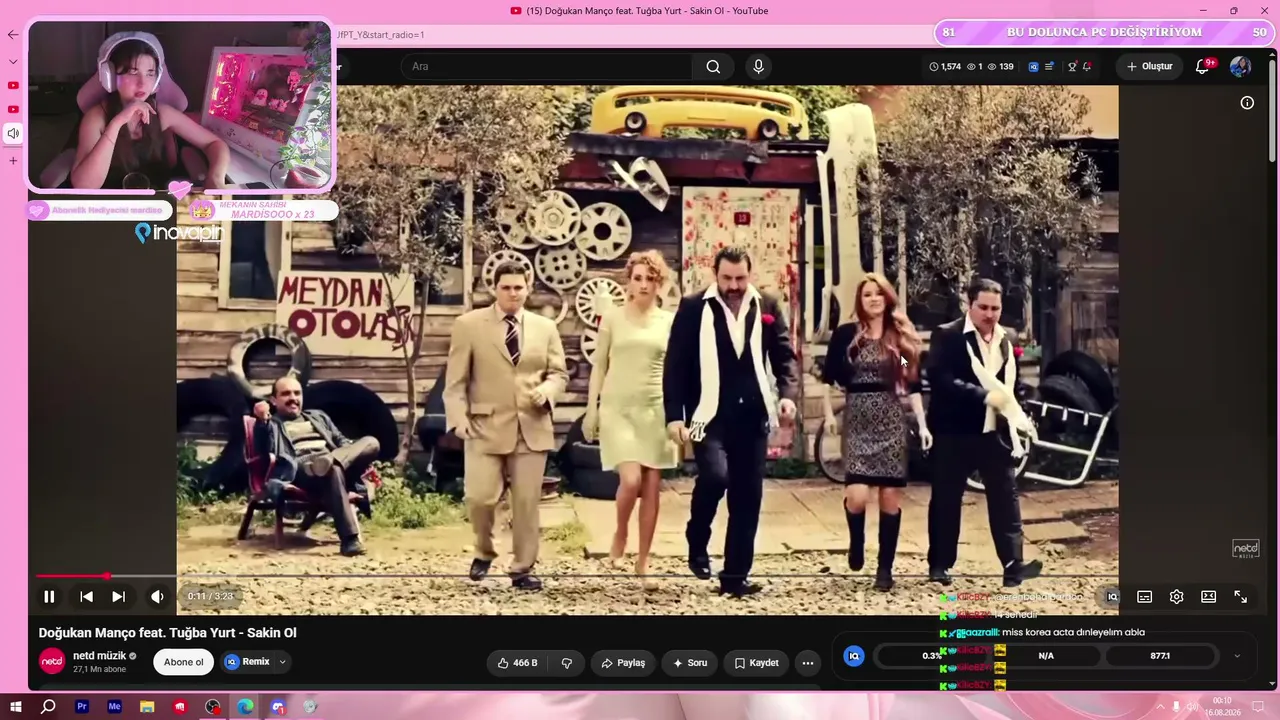This screenshot has width=1280, height=720.
Task: Open video player settings gear
Action: point(1176,597)
